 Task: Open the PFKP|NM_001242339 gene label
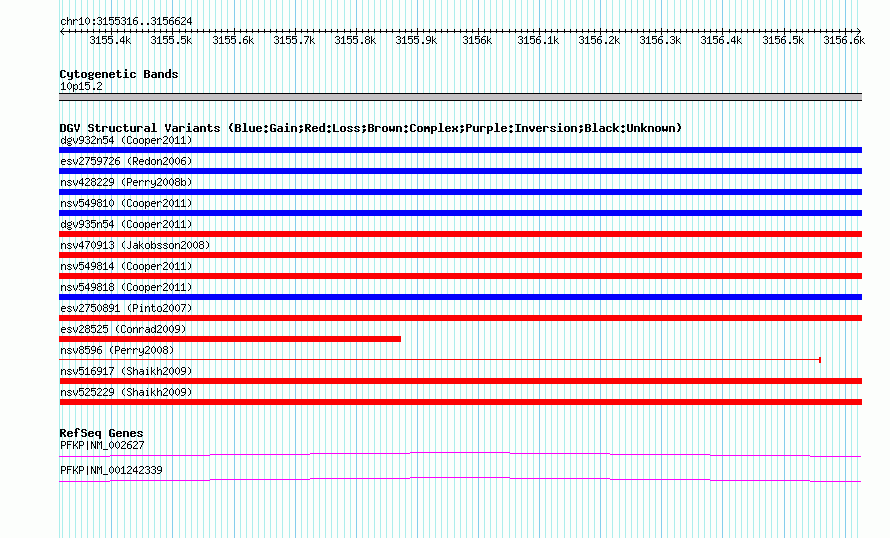tap(111, 470)
